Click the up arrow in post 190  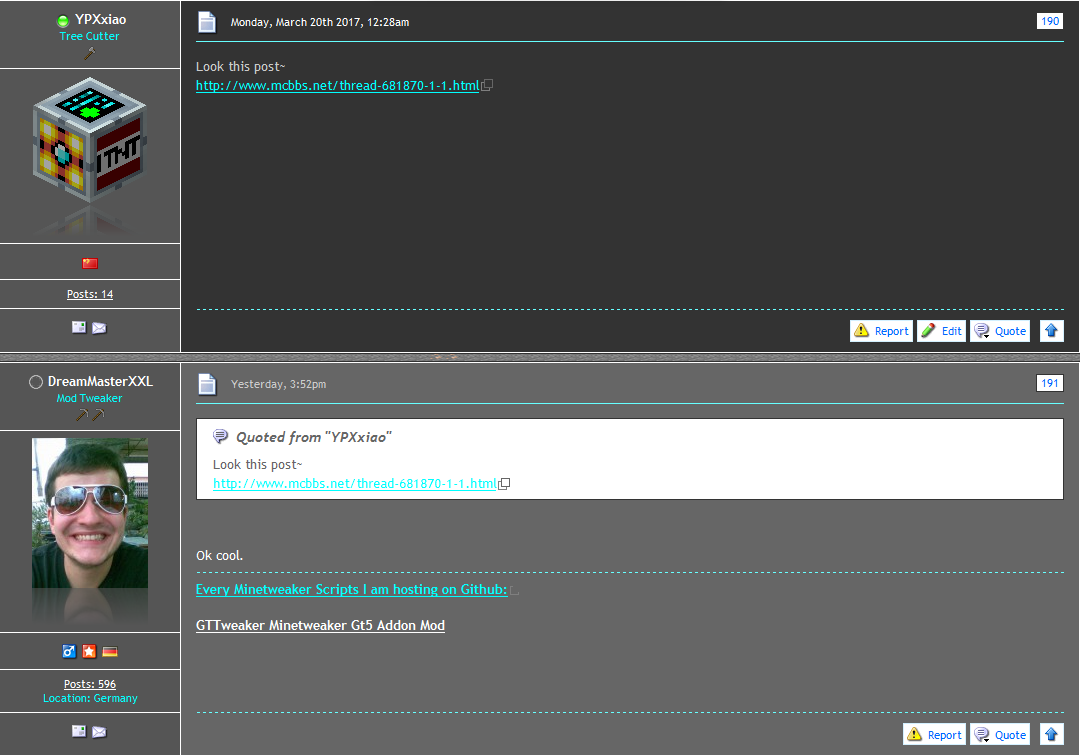(1051, 331)
